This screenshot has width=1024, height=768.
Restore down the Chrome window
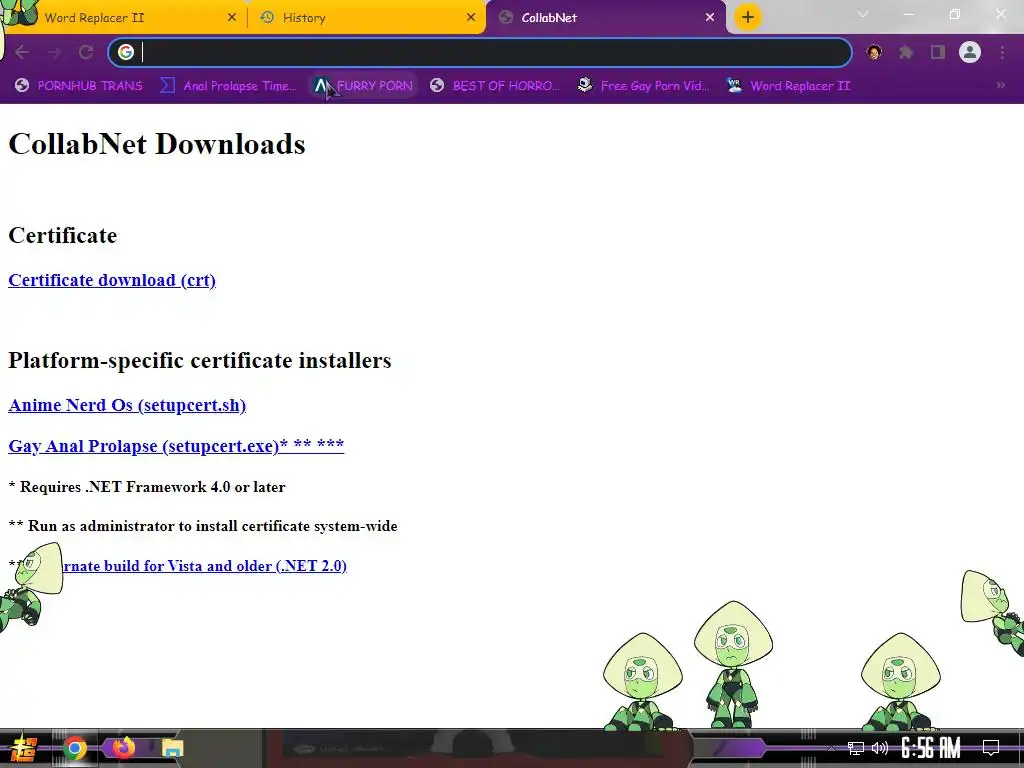pyautogui.click(x=955, y=14)
